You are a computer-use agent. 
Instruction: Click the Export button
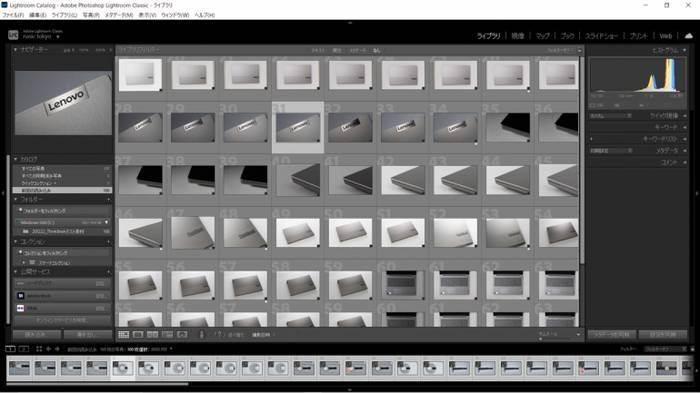(88, 334)
